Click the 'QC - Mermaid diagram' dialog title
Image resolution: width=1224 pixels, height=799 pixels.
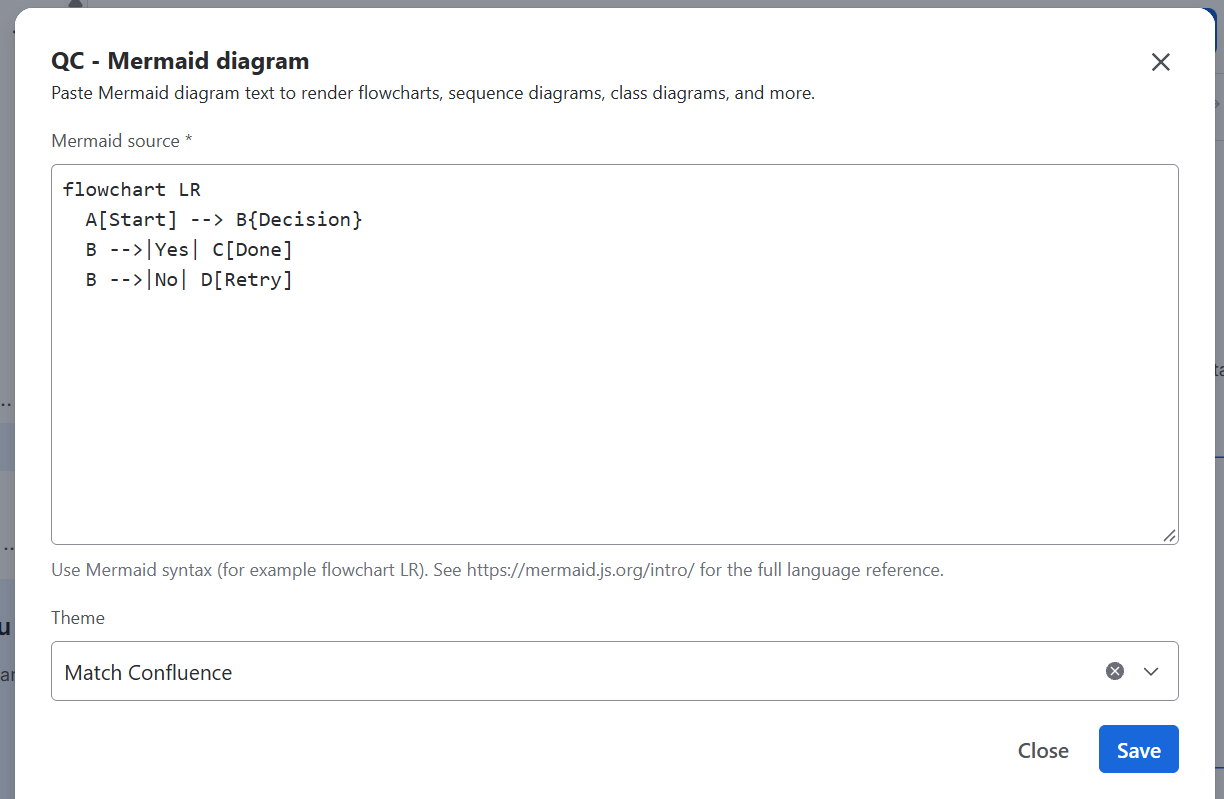(180, 61)
